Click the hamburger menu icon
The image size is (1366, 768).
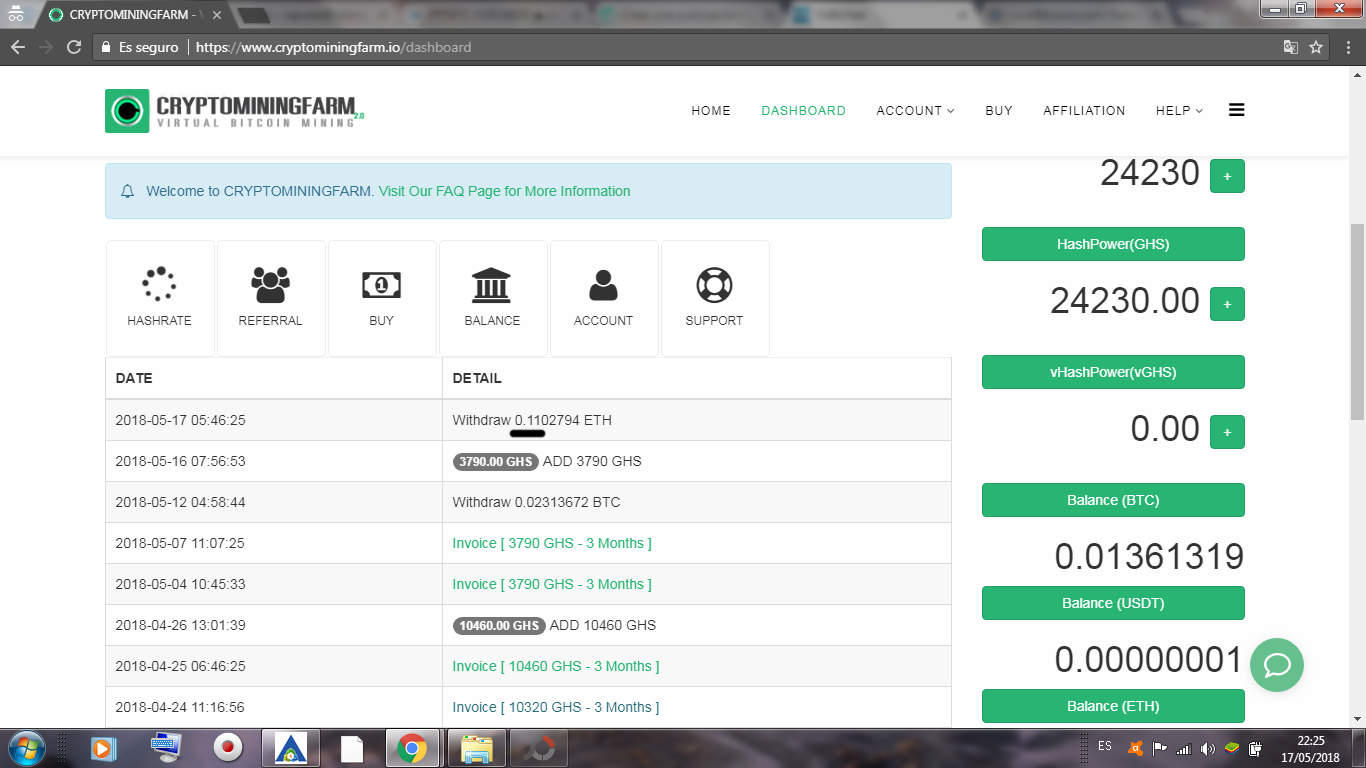point(1236,110)
